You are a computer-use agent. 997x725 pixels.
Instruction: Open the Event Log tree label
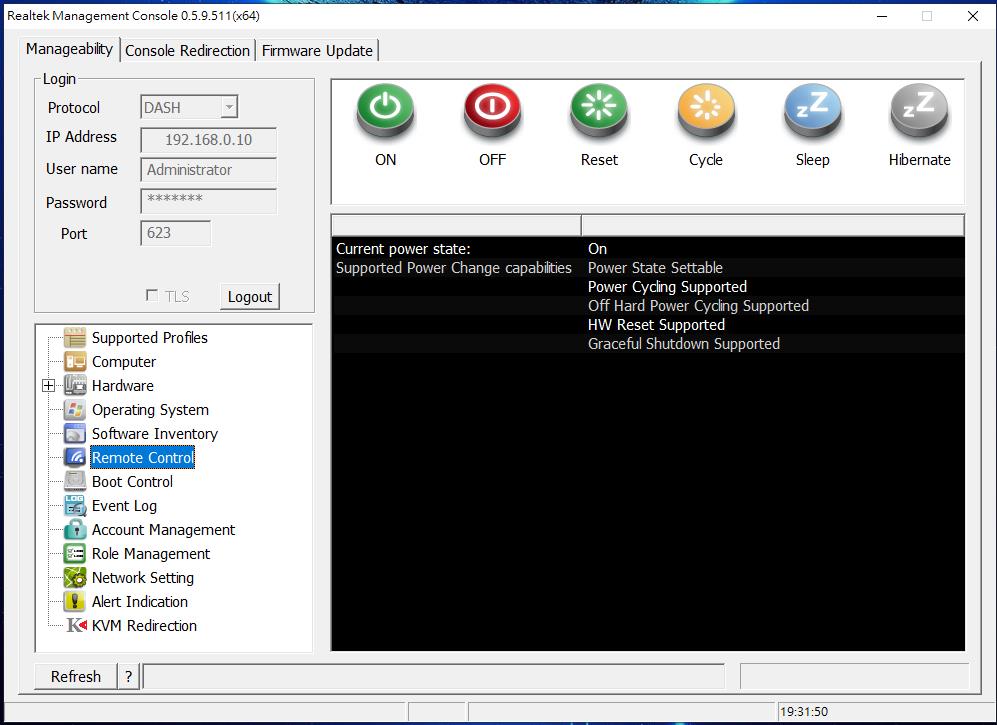(124, 506)
